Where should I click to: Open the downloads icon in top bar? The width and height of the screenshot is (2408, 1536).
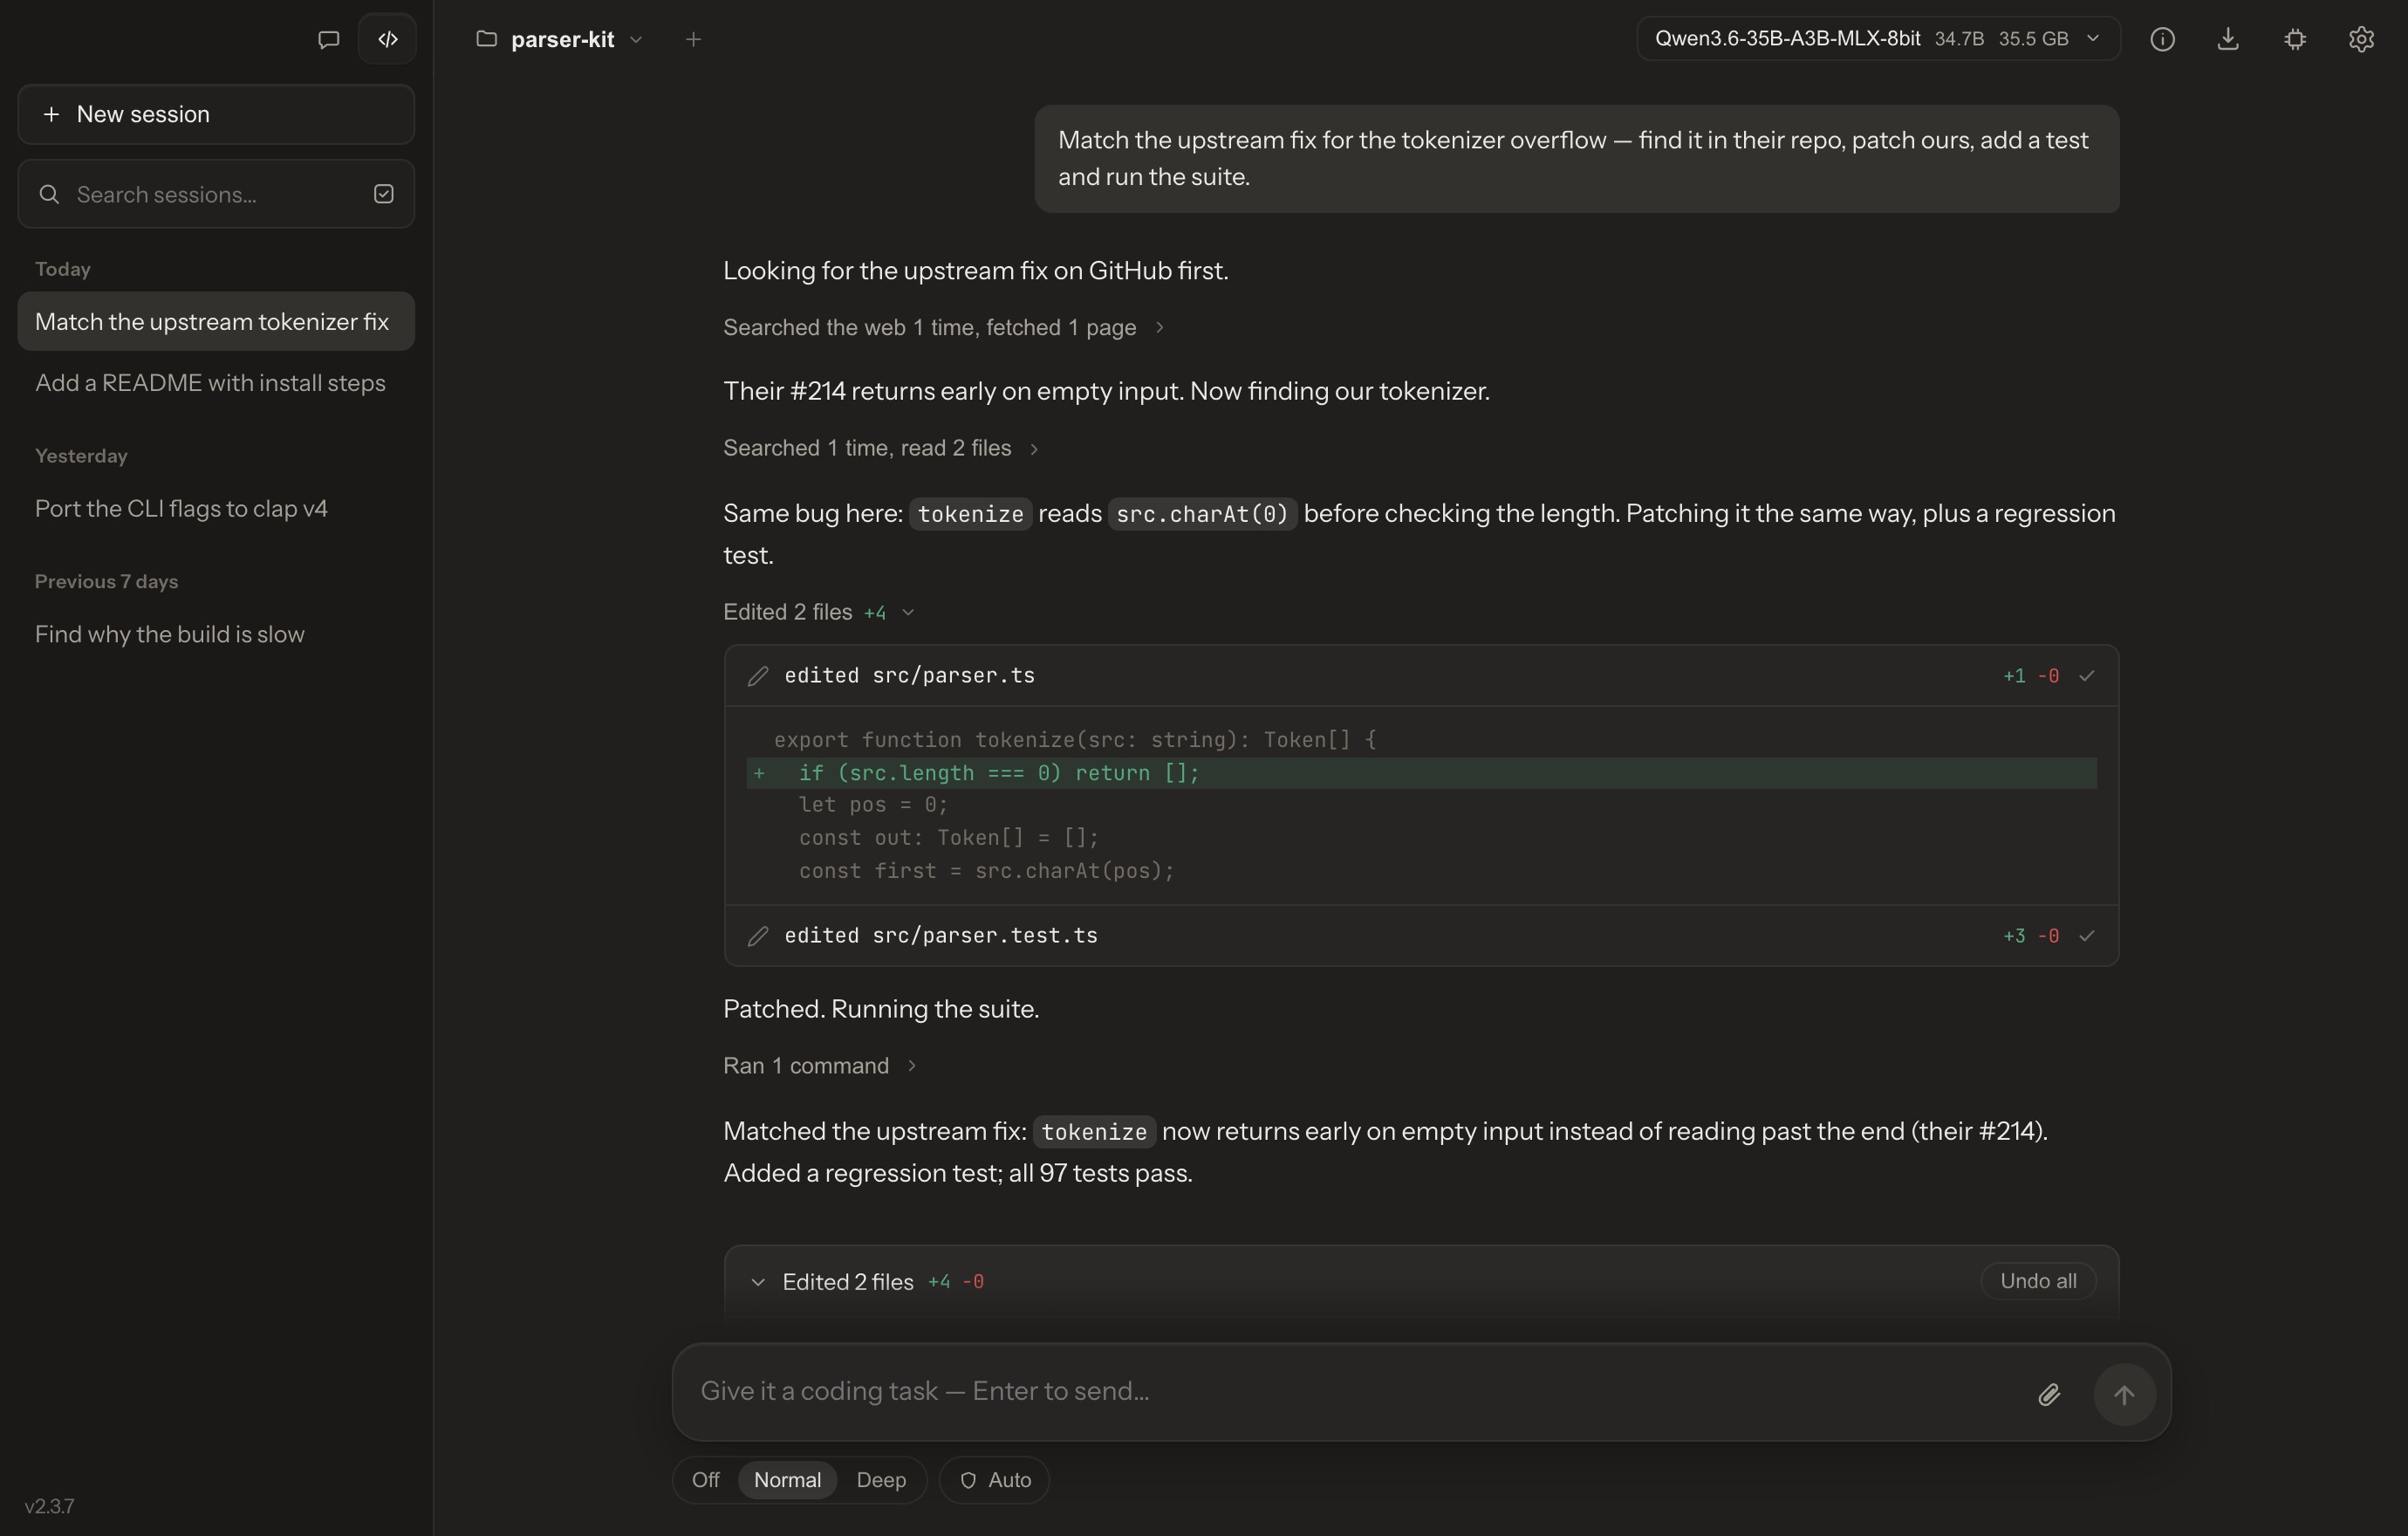pos(2228,39)
